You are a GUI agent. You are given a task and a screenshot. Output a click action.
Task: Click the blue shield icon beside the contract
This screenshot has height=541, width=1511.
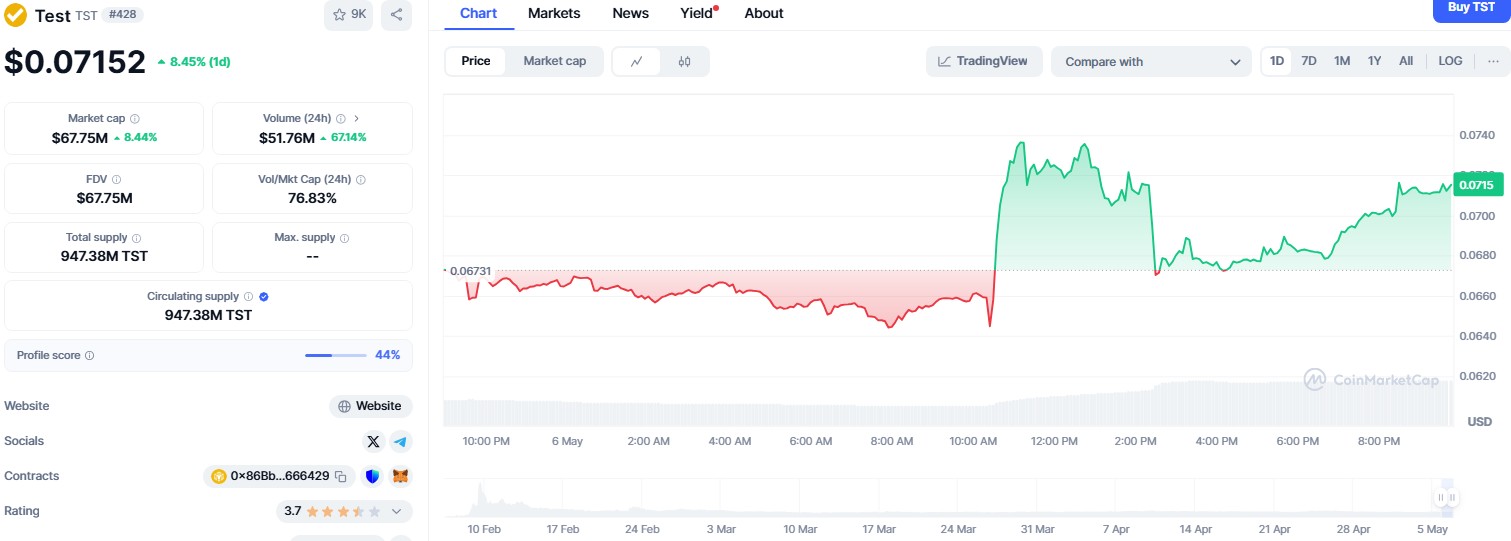click(373, 476)
